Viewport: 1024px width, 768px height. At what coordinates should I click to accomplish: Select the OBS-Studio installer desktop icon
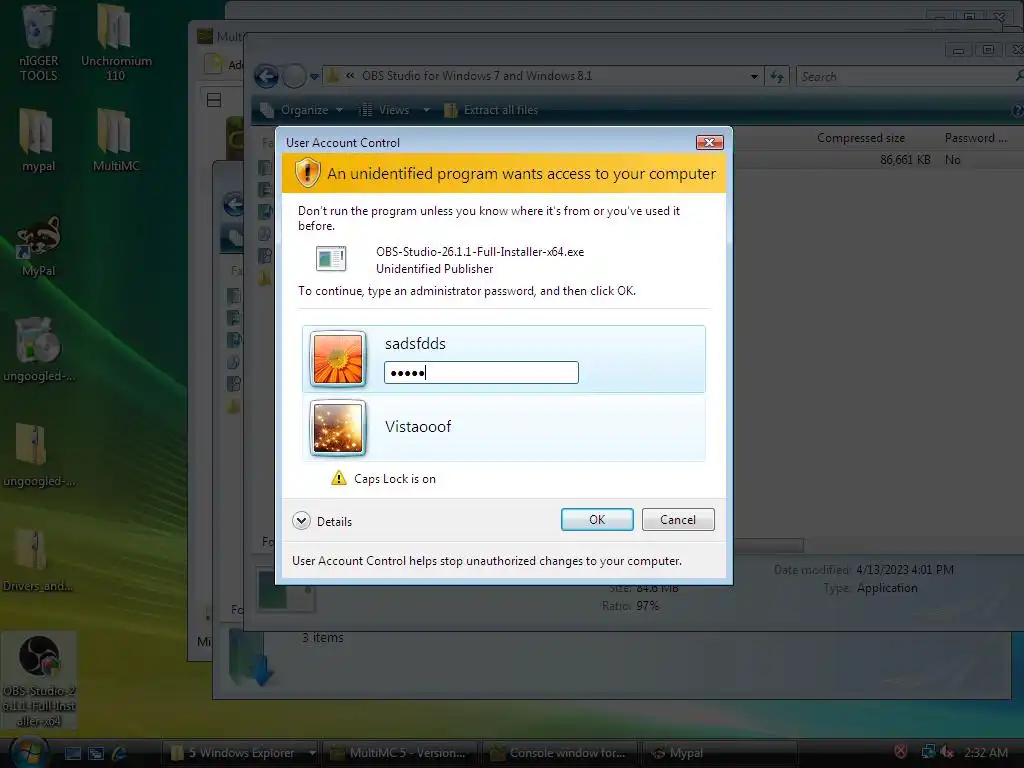39,680
